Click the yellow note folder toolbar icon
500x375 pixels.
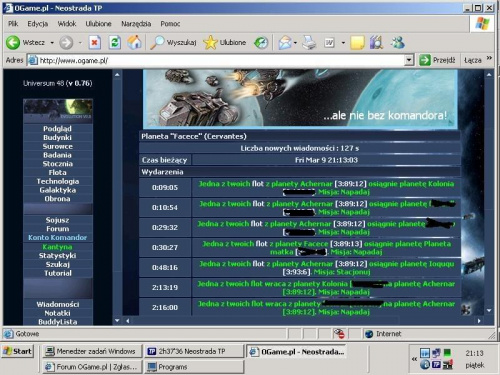tap(357, 43)
